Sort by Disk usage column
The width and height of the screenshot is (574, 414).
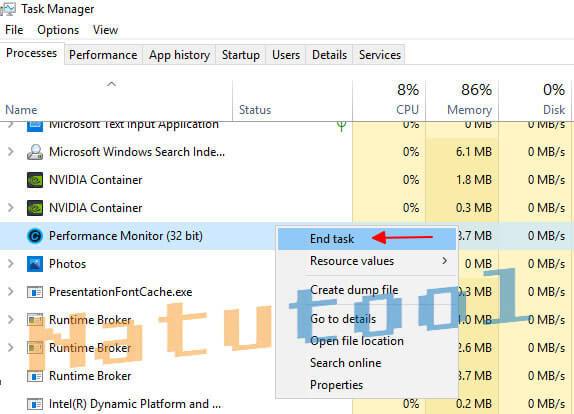click(x=534, y=101)
